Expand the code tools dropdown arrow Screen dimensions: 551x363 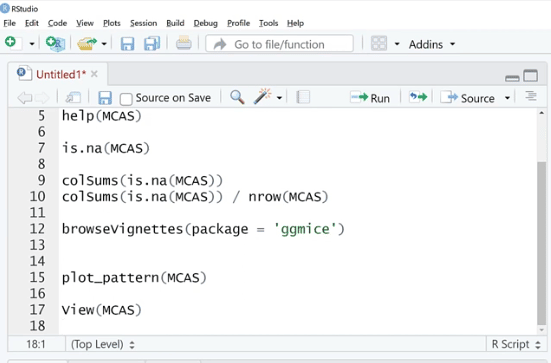[279, 98]
